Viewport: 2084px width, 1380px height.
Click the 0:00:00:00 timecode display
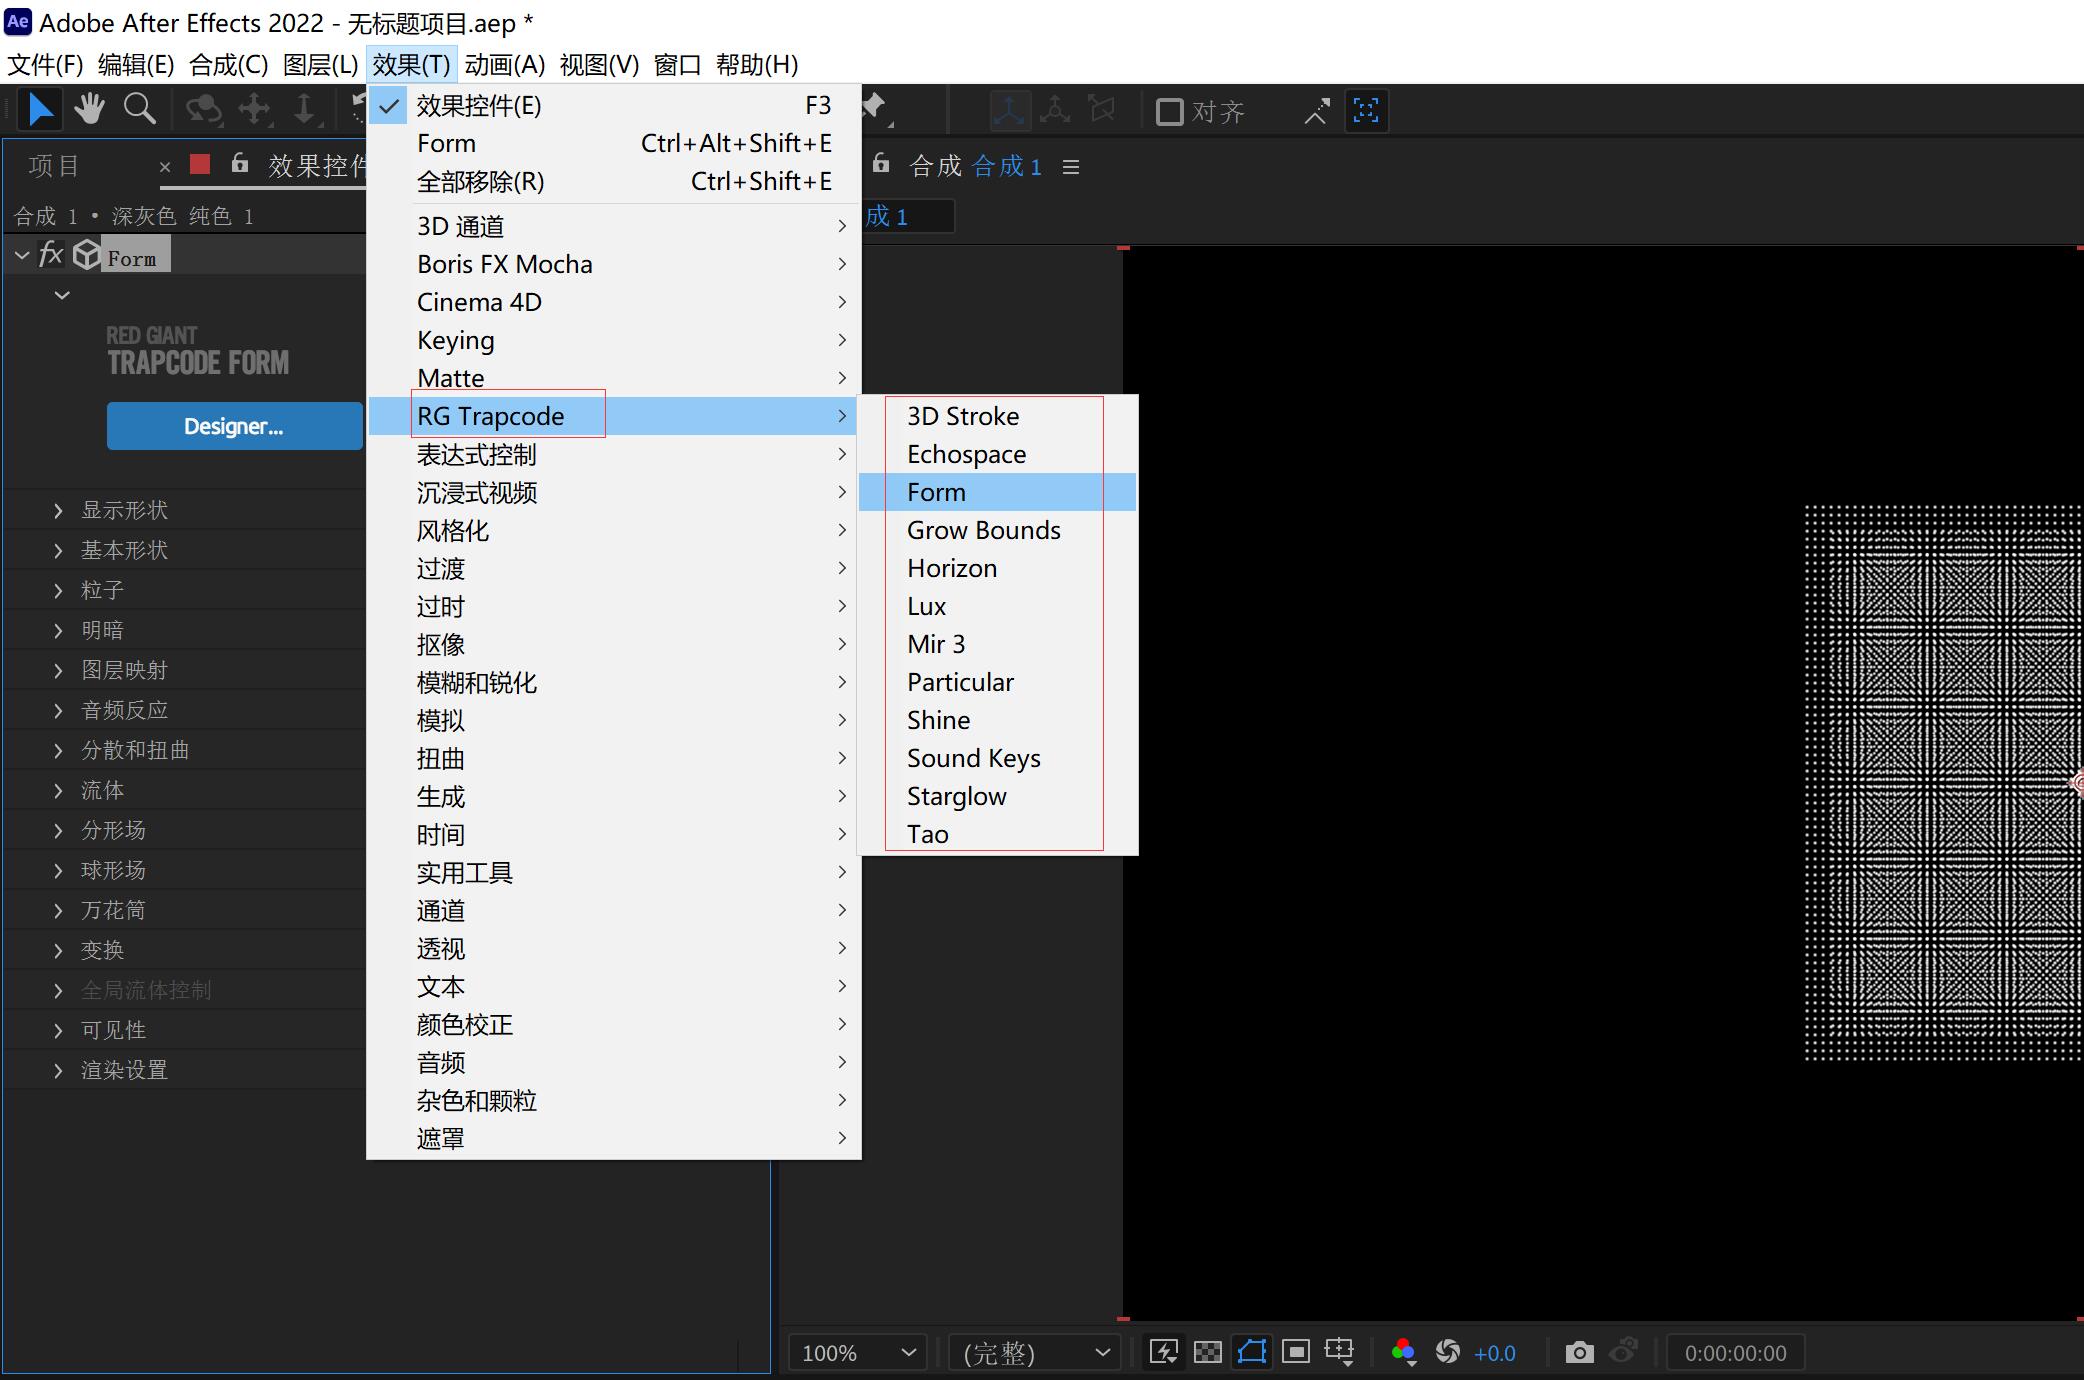coord(1734,1352)
